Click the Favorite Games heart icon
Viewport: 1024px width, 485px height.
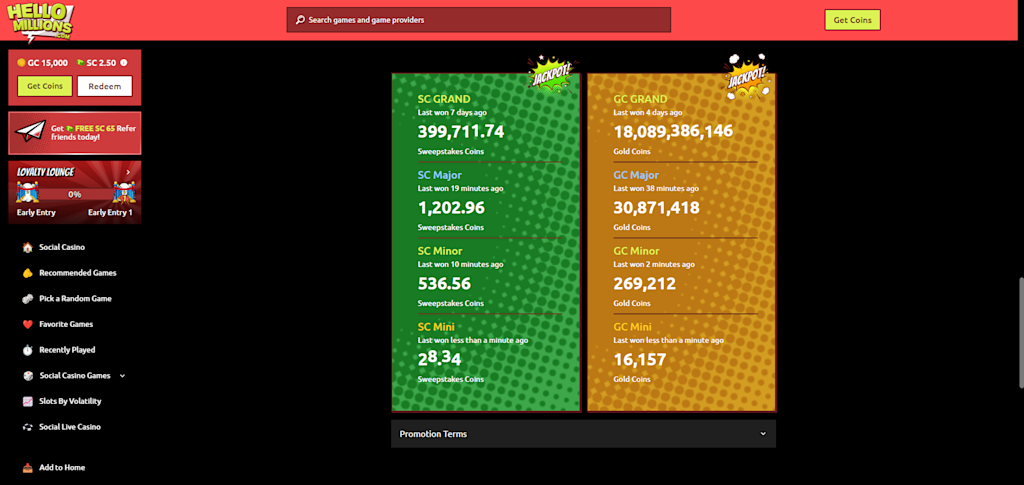point(27,324)
